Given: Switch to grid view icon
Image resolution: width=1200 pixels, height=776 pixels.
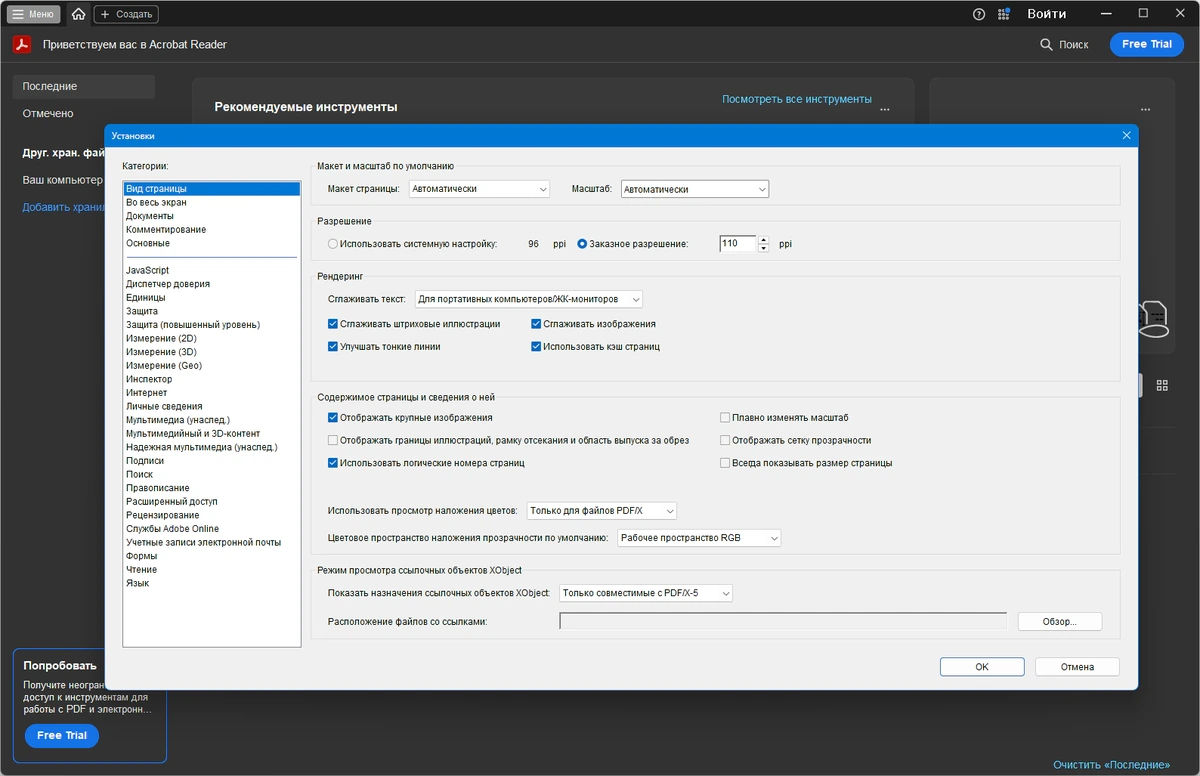Looking at the screenshot, I should pyautogui.click(x=1162, y=385).
